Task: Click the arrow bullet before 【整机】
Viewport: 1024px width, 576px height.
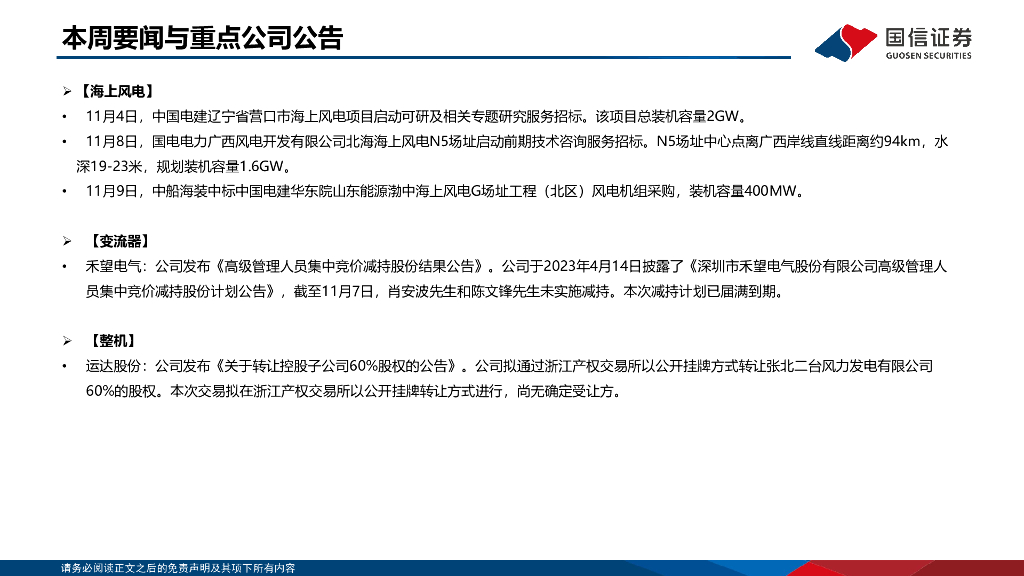Action: pyautogui.click(x=67, y=341)
